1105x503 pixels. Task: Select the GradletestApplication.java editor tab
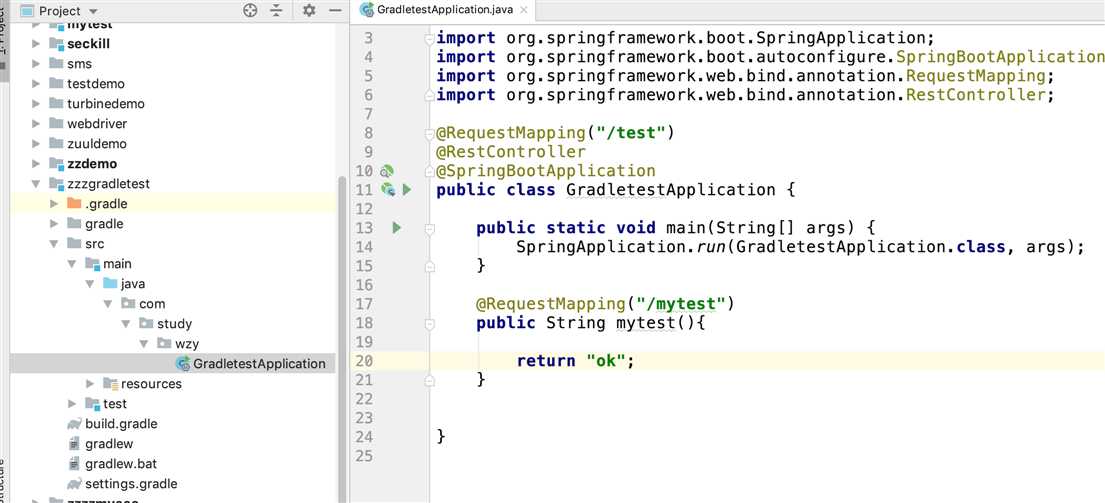click(x=445, y=10)
